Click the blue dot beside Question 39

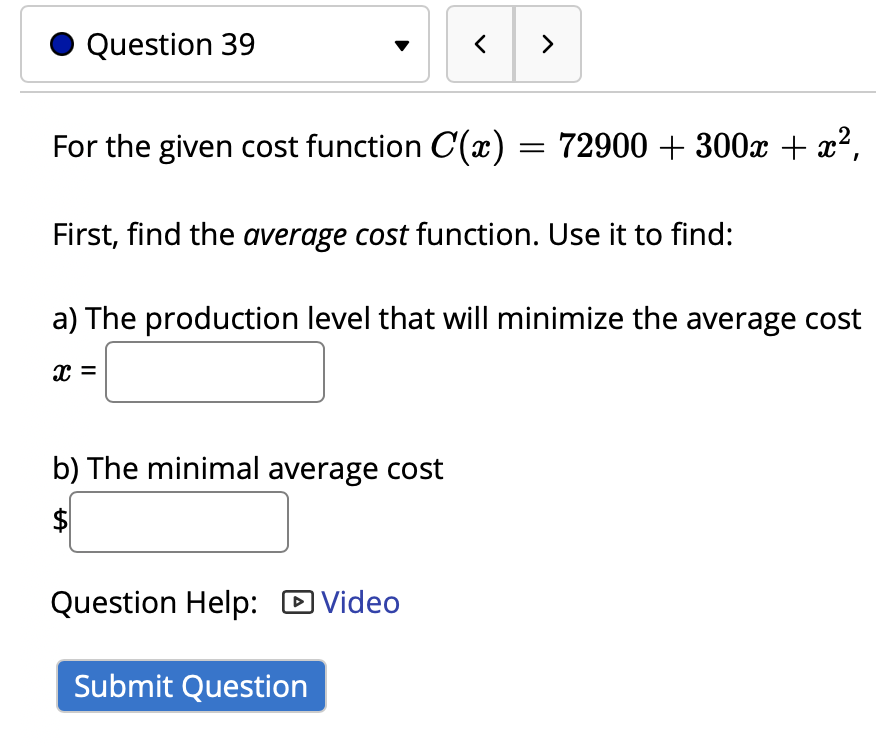point(62,44)
